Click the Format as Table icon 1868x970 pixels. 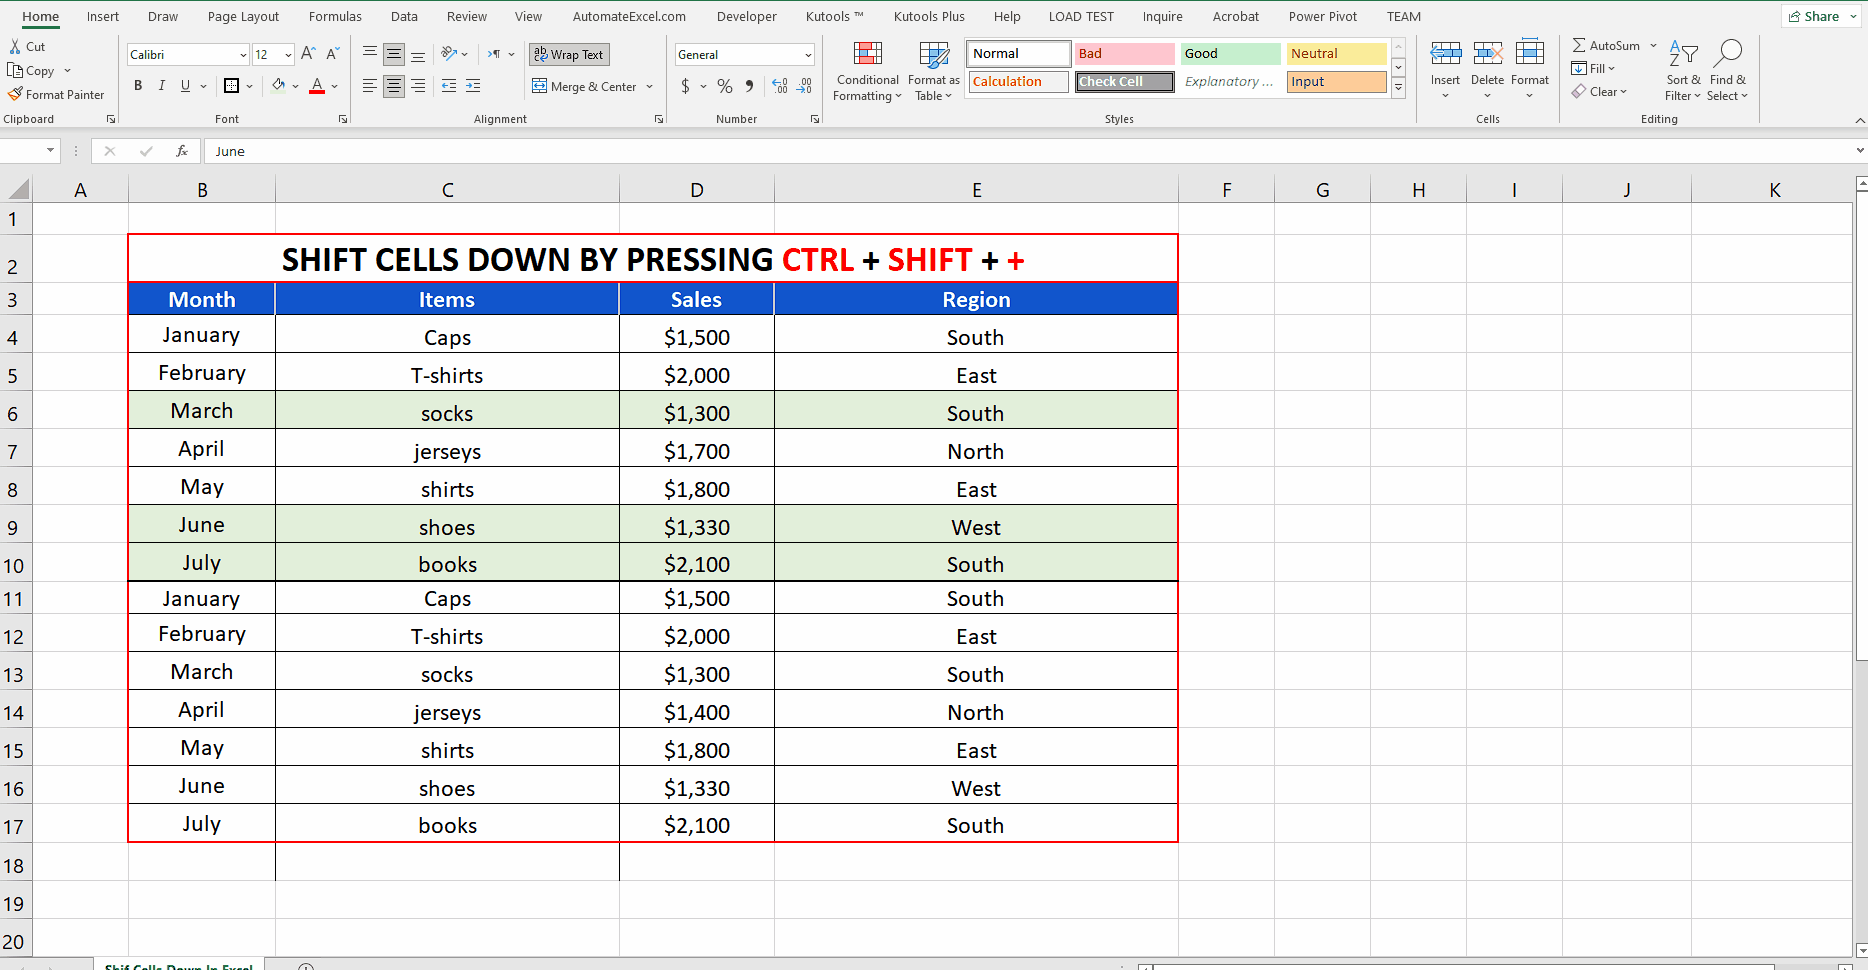click(933, 71)
